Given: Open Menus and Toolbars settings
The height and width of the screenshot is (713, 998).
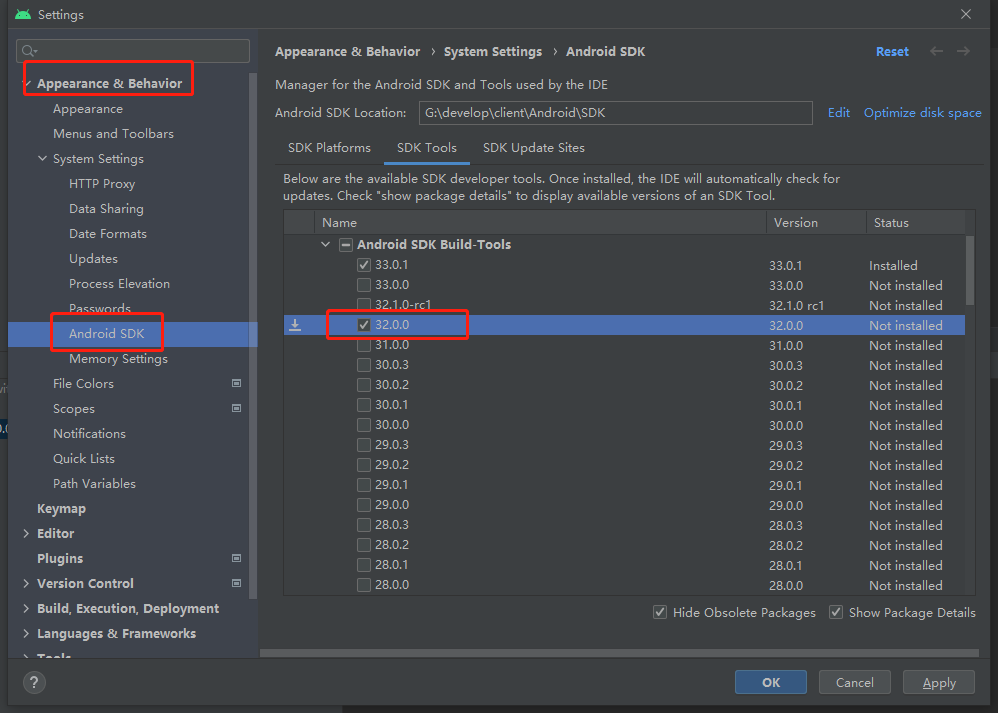Looking at the screenshot, I should click(x=113, y=134).
